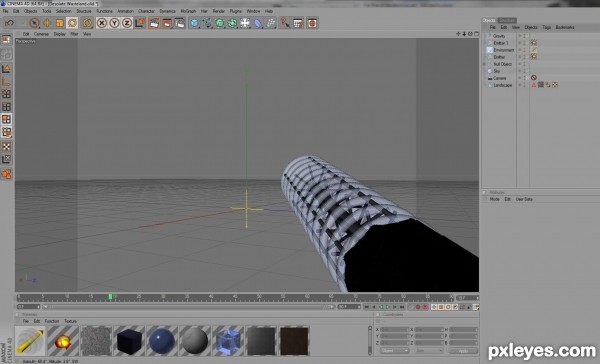The width and height of the screenshot is (600, 364).
Task: Open the Bookmarks menu in Objects manager
Action: pyautogui.click(x=565, y=28)
